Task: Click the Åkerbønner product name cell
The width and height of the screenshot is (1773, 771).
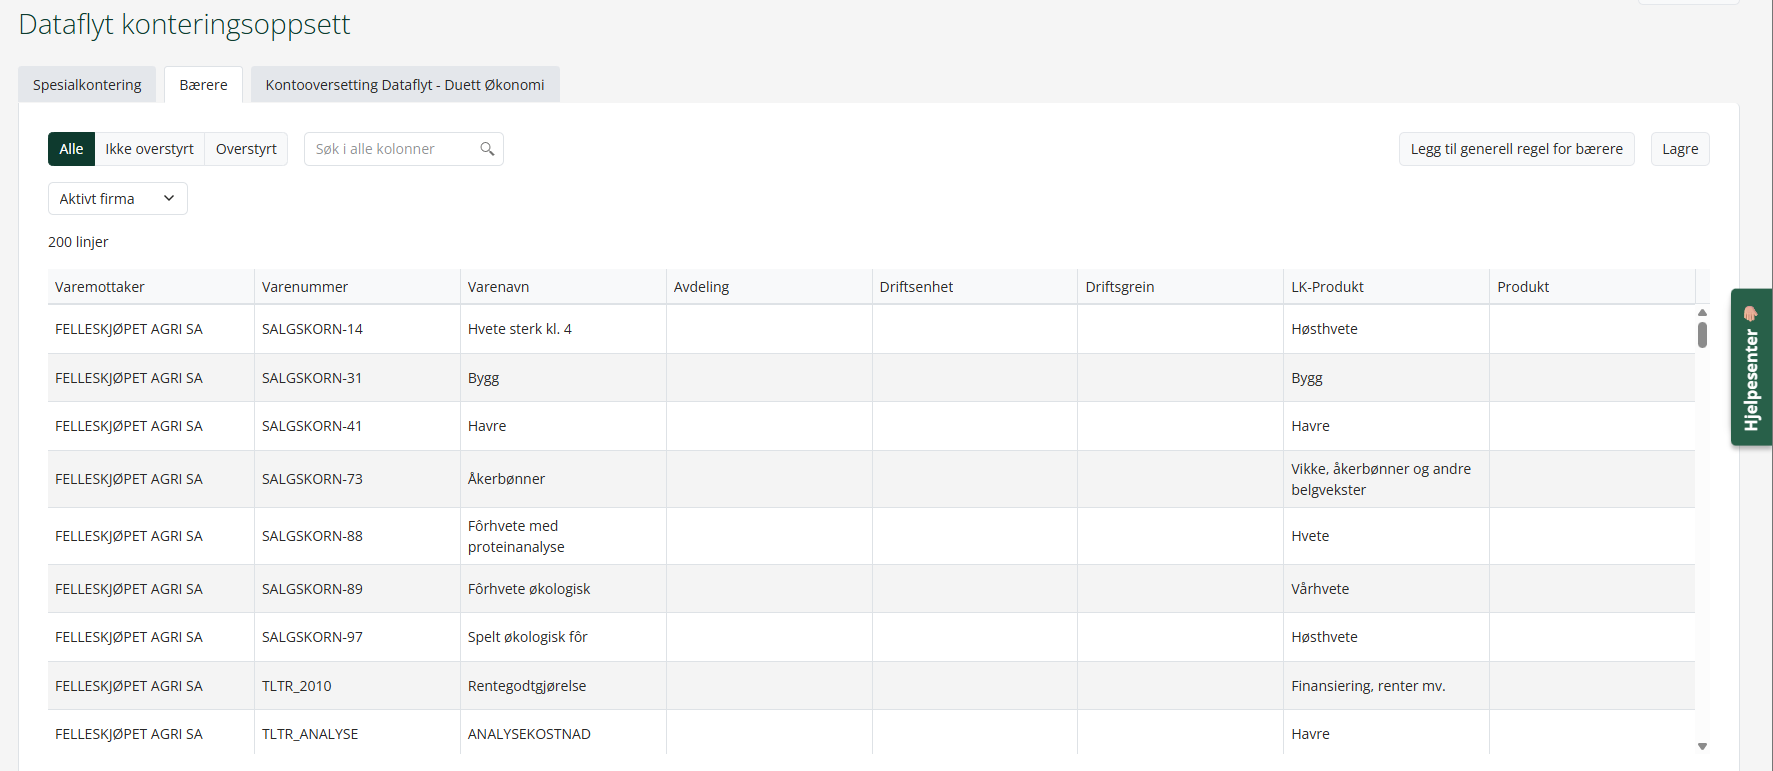Action: click(563, 479)
